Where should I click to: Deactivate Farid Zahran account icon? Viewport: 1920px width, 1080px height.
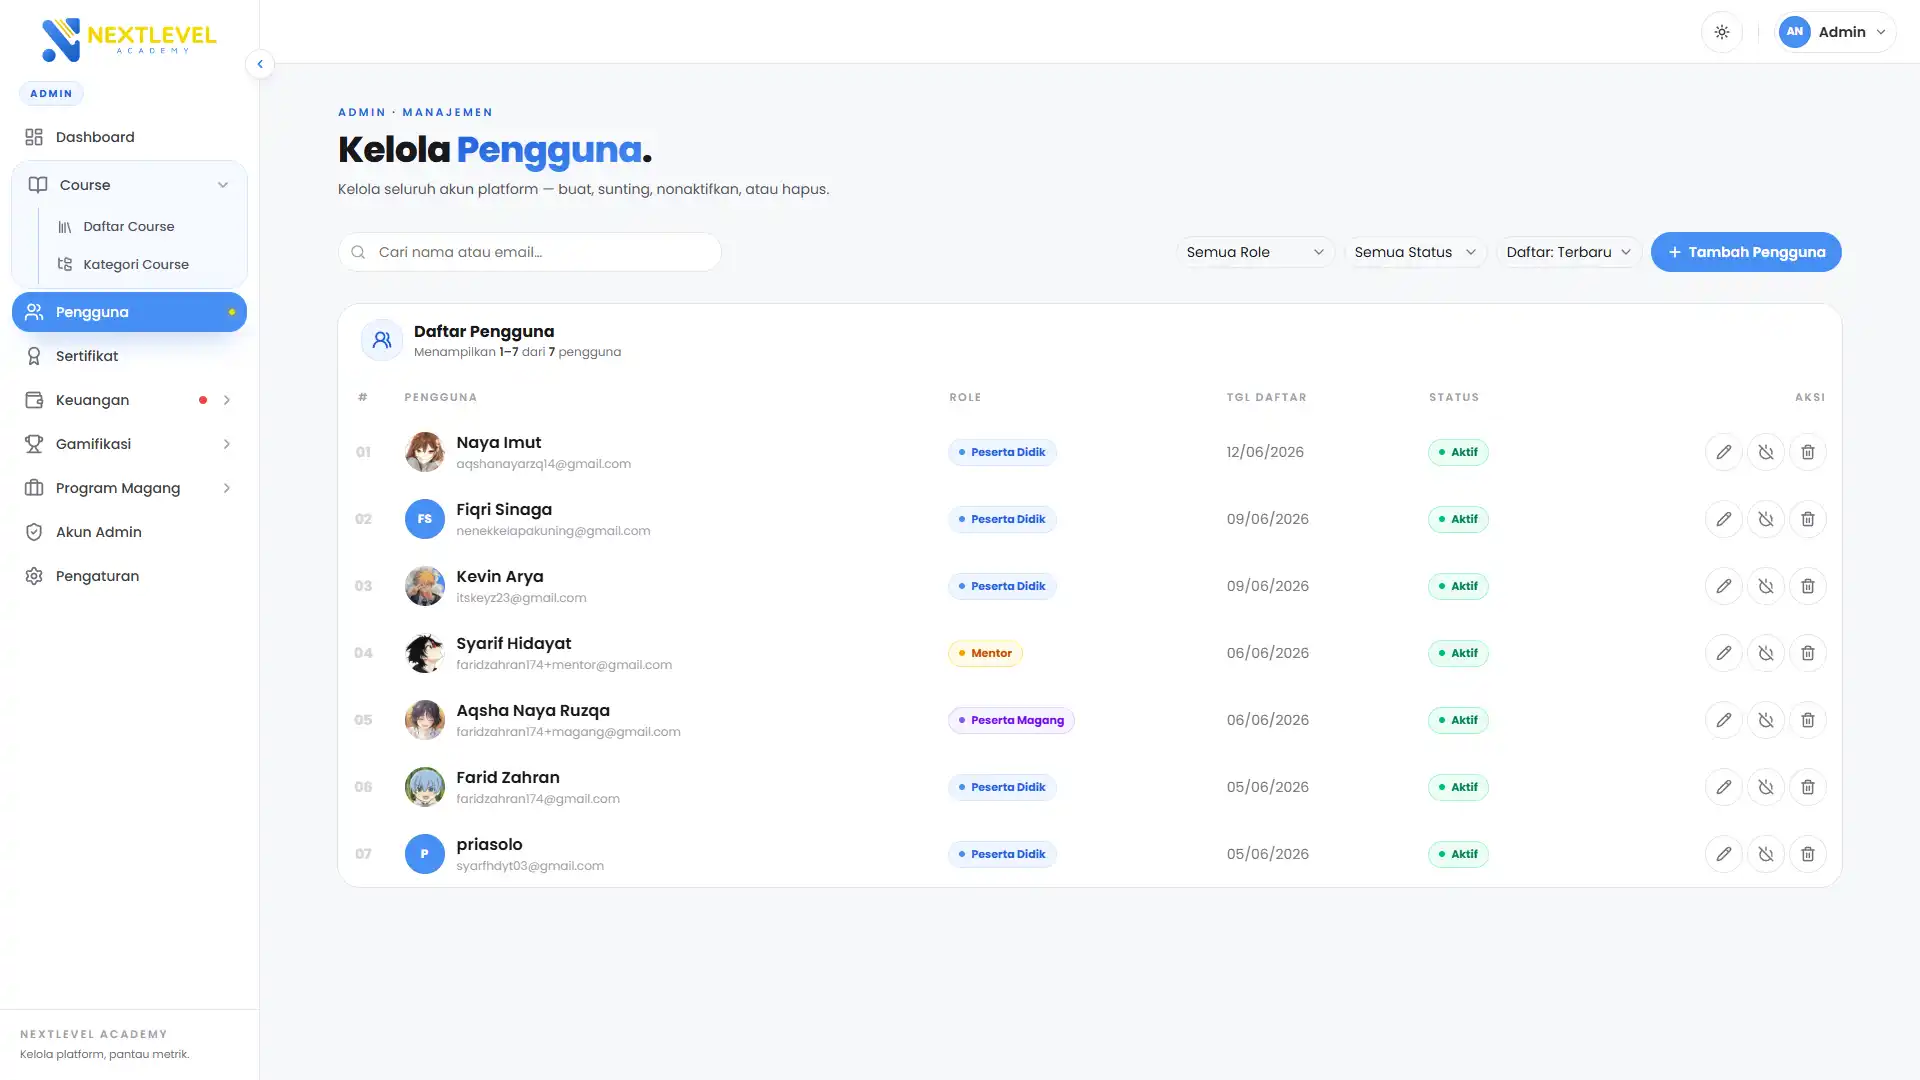point(1765,787)
